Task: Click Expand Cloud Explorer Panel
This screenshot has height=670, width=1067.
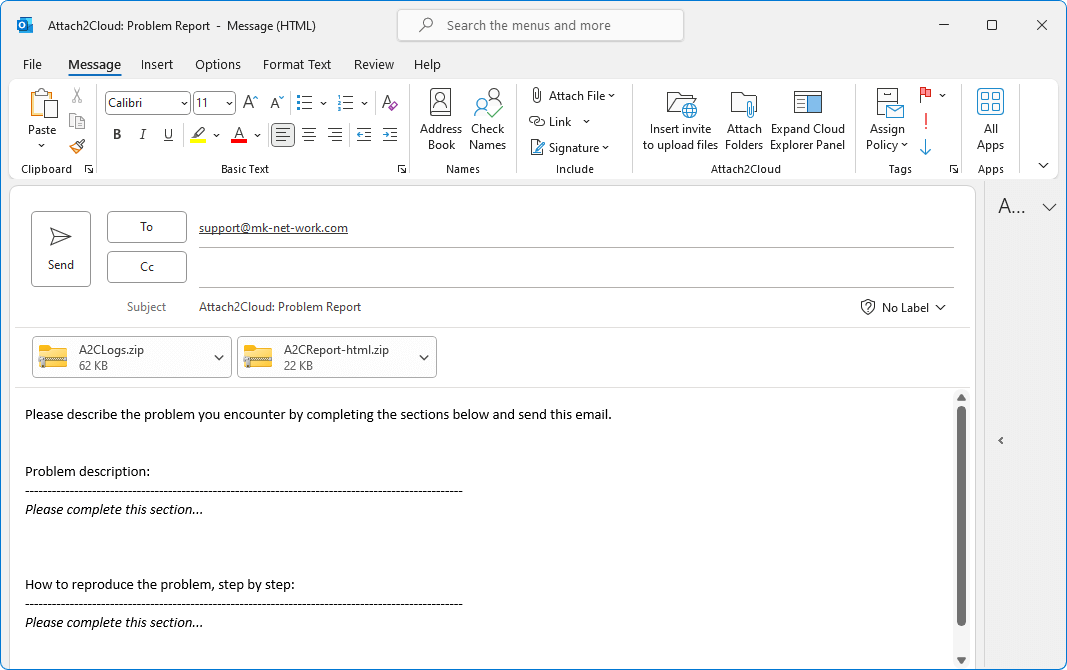Action: [808, 120]
